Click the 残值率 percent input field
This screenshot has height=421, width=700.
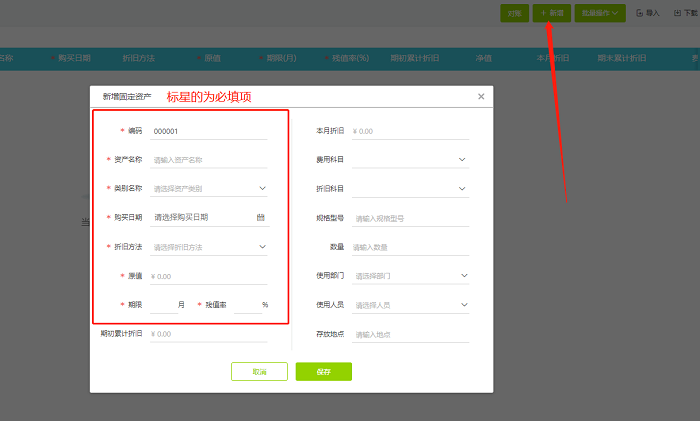pyautogui.click(x=247, y=305)
